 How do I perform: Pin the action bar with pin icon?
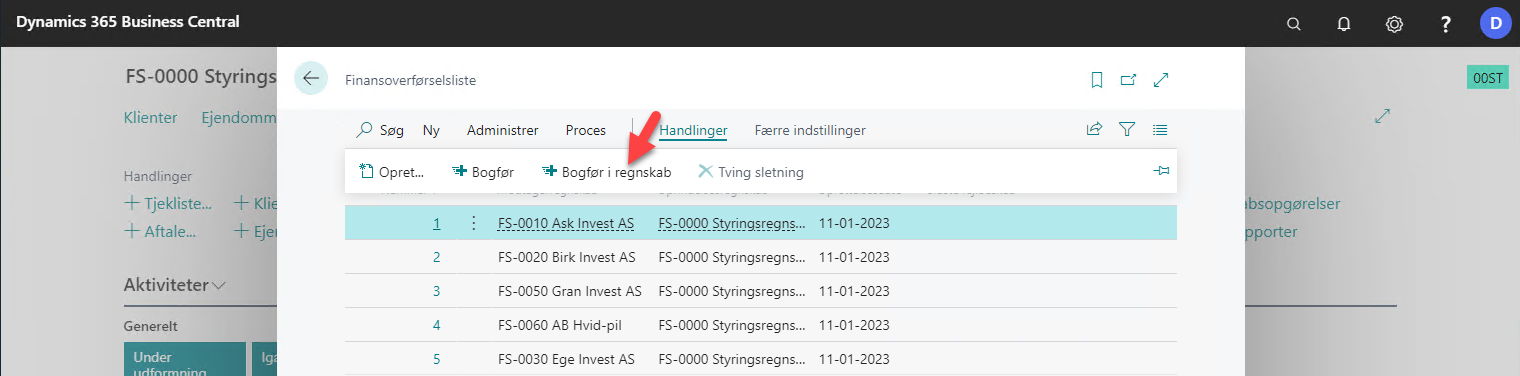pos(1161,172)
